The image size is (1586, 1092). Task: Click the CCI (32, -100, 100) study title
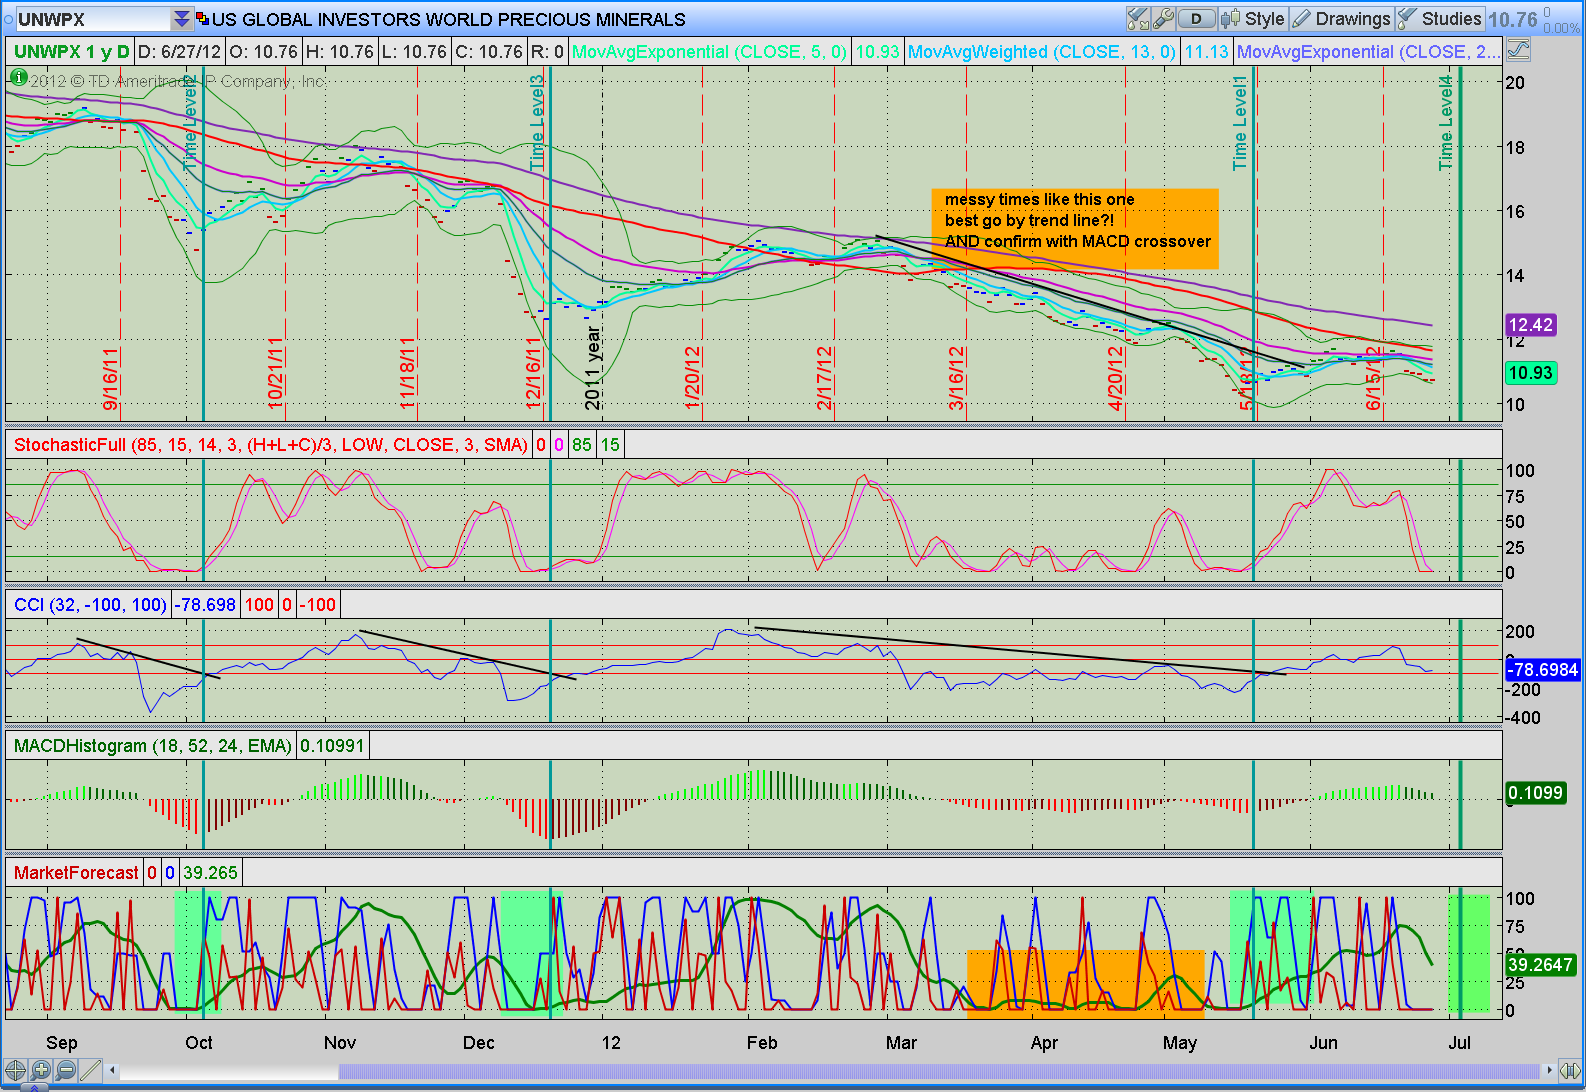click(x=90, y=605)
